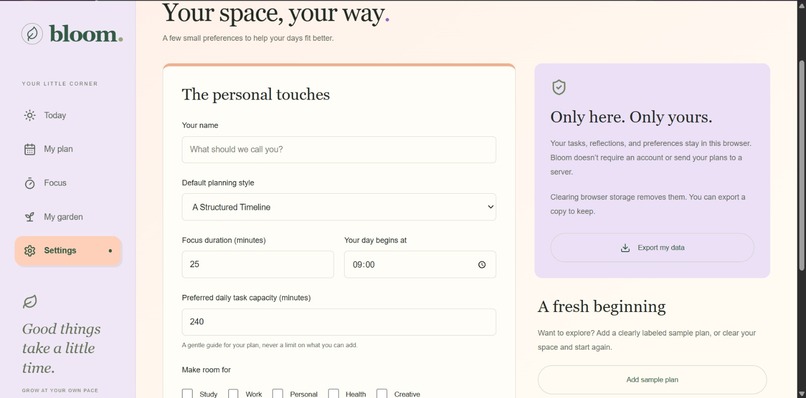The height and width of the screenshot is (398, 806).
Task: Click the Export my data button
Action: pos(652,248)
